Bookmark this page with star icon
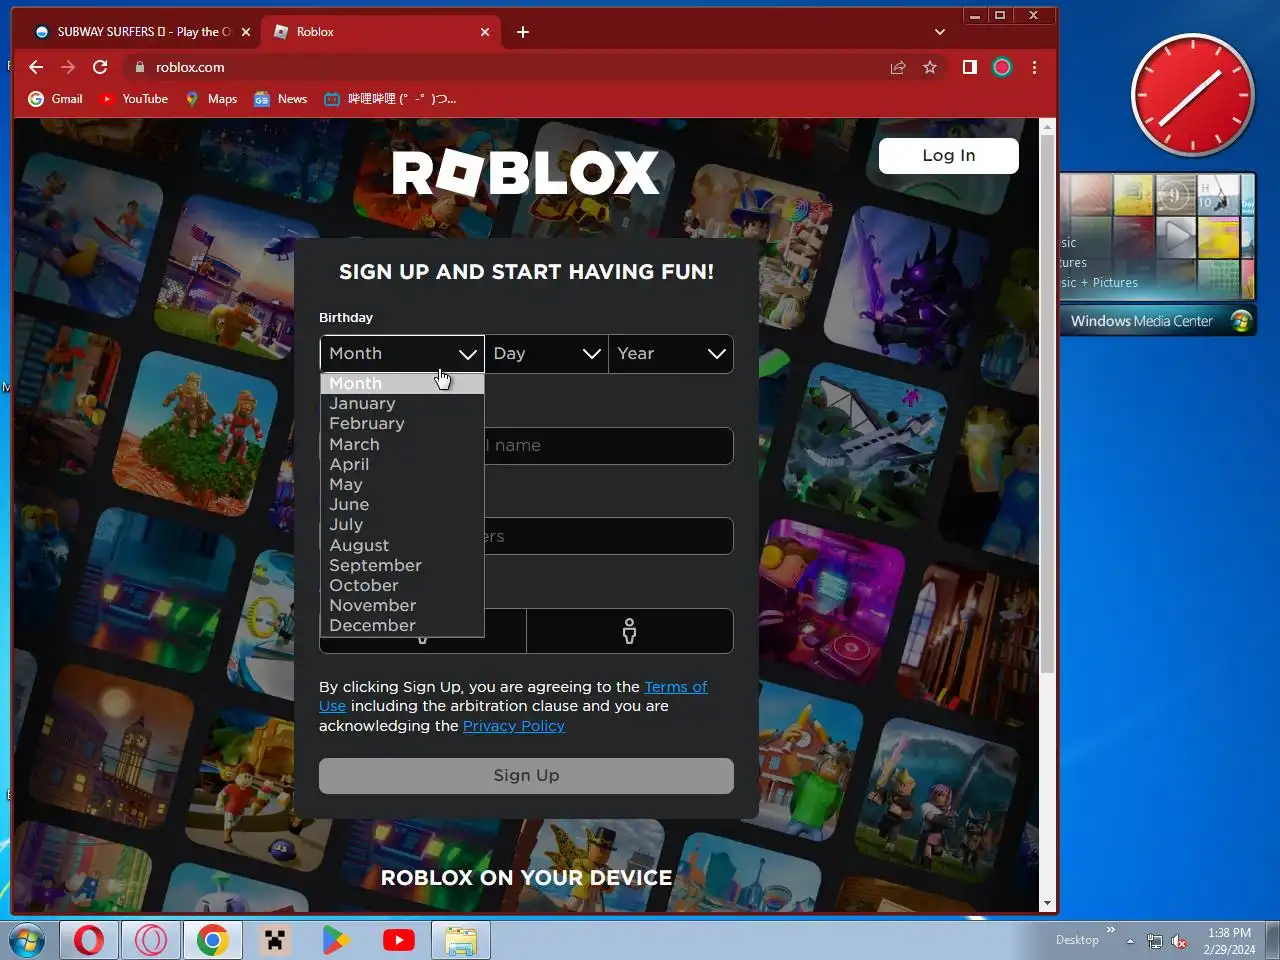 click(x=930, y=67)
